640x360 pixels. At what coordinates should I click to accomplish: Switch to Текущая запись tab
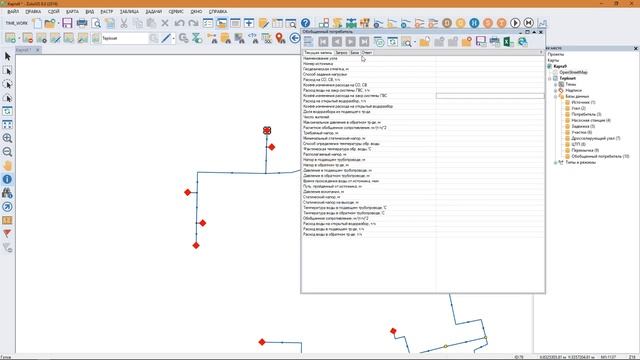(318, 53)
